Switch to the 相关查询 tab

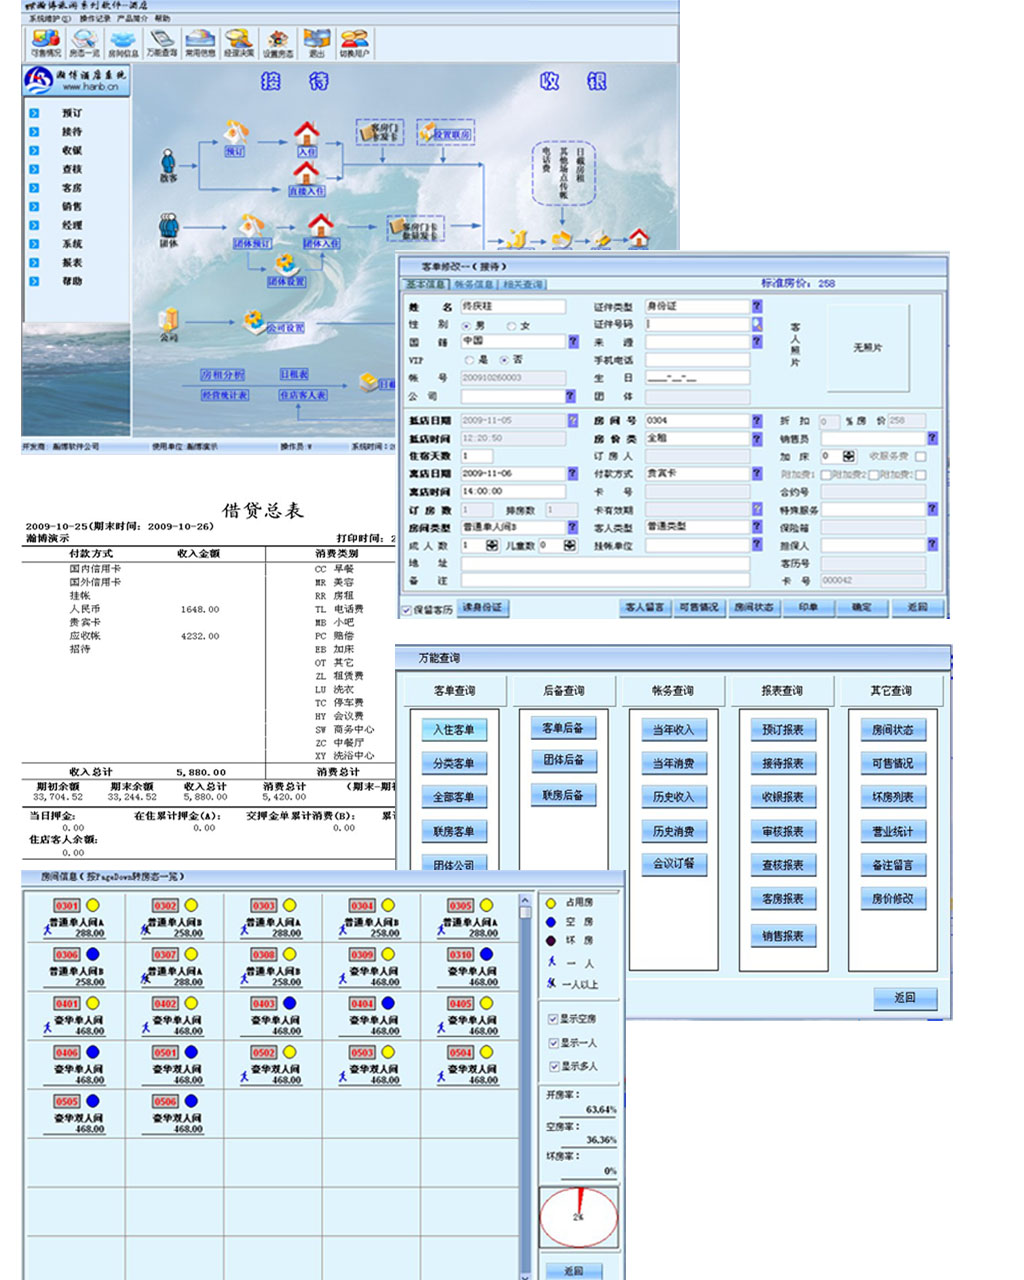point(523,285)
